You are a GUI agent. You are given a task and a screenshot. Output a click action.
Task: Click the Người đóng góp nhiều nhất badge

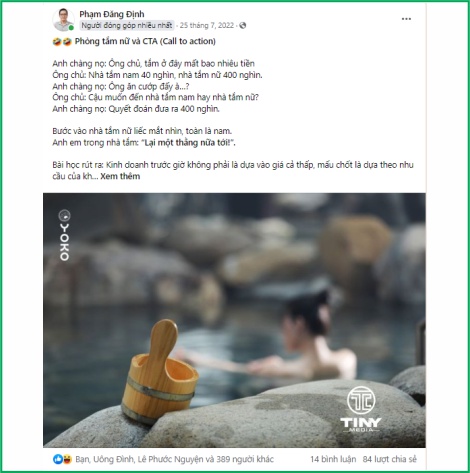(x=127, y=25)
